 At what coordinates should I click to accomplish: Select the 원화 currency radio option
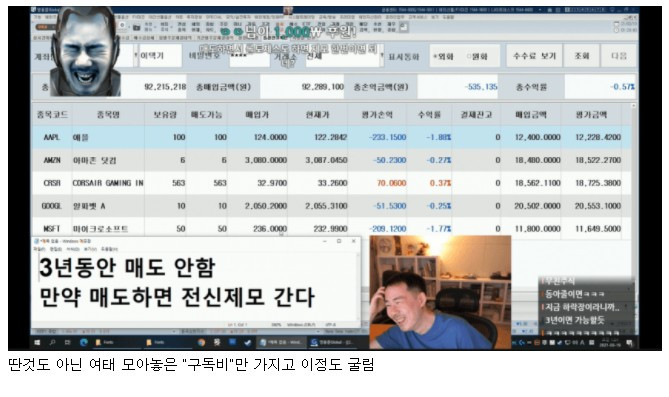[x=477, y=56]
